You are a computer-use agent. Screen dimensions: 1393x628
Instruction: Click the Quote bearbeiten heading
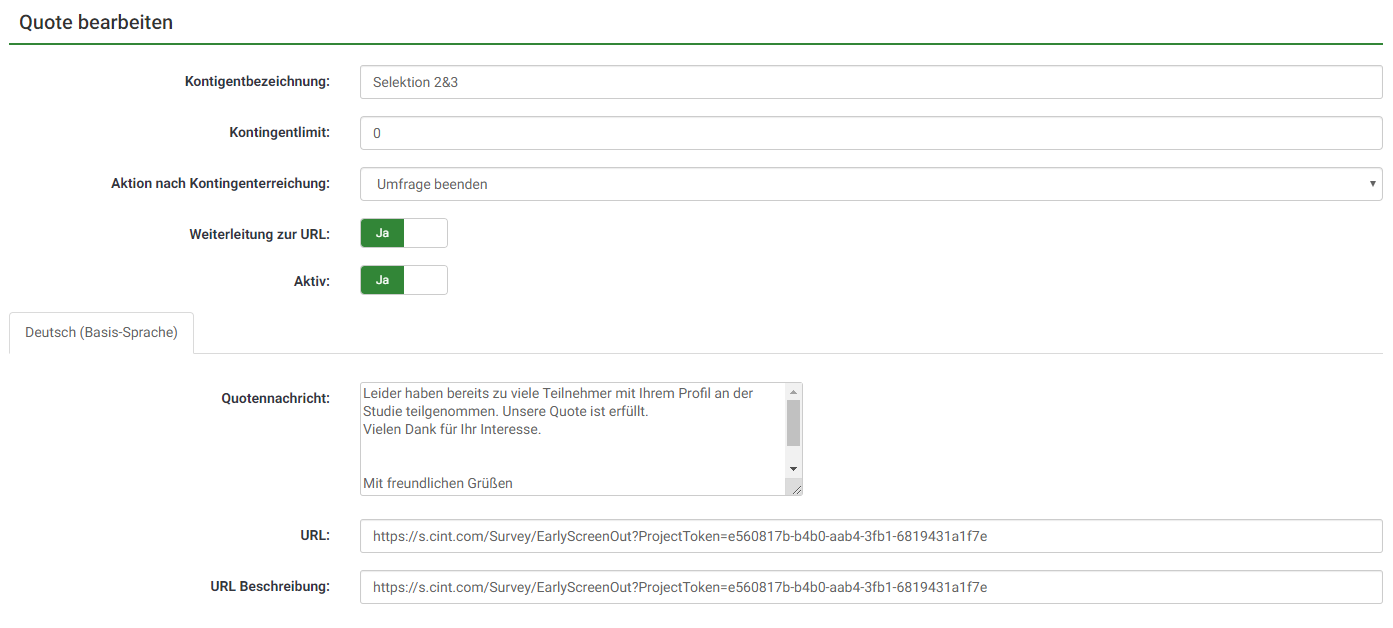[x=96, y=22]
